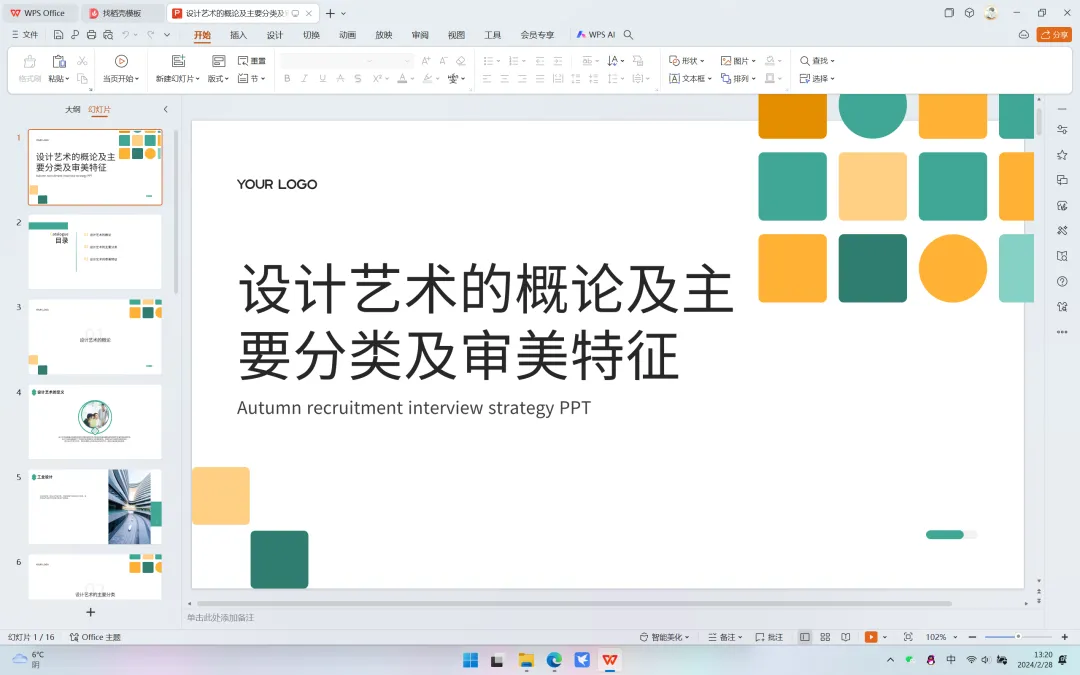
Task: Insert a 文本框 text box
Action: (690, 79)
